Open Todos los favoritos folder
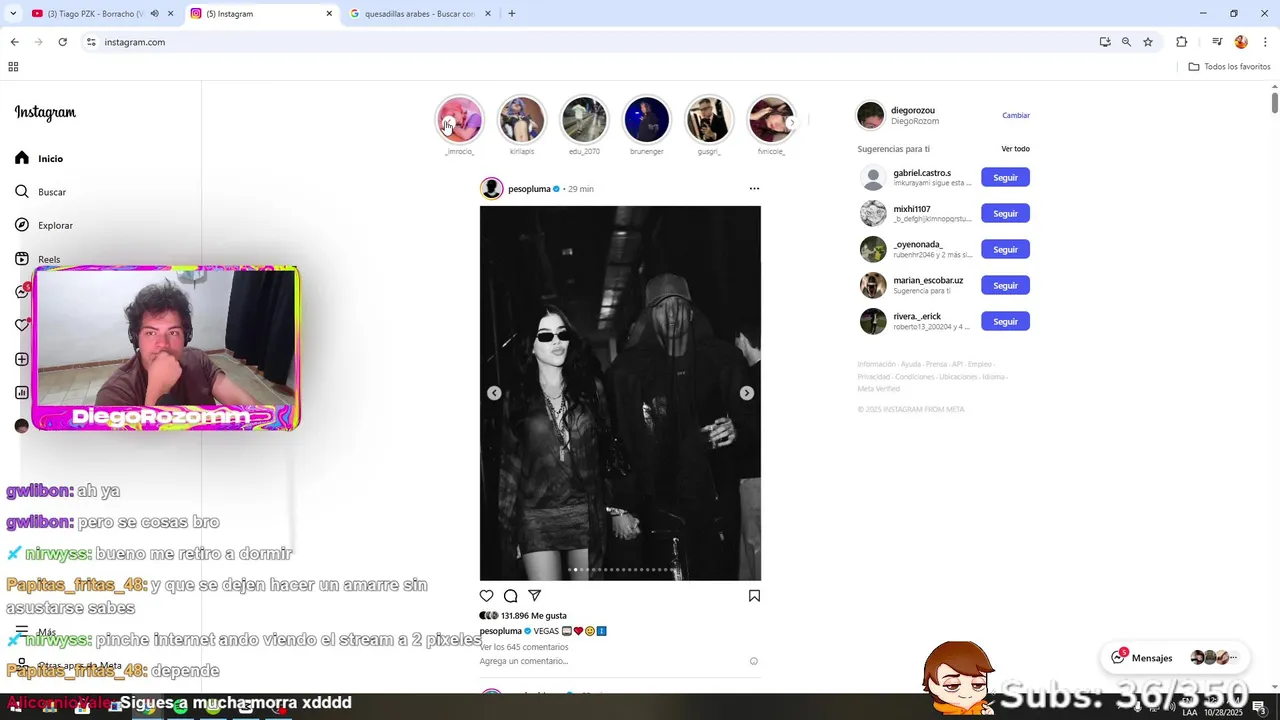This screenshot has height=720, width=1280. [x=1230, y=67]
